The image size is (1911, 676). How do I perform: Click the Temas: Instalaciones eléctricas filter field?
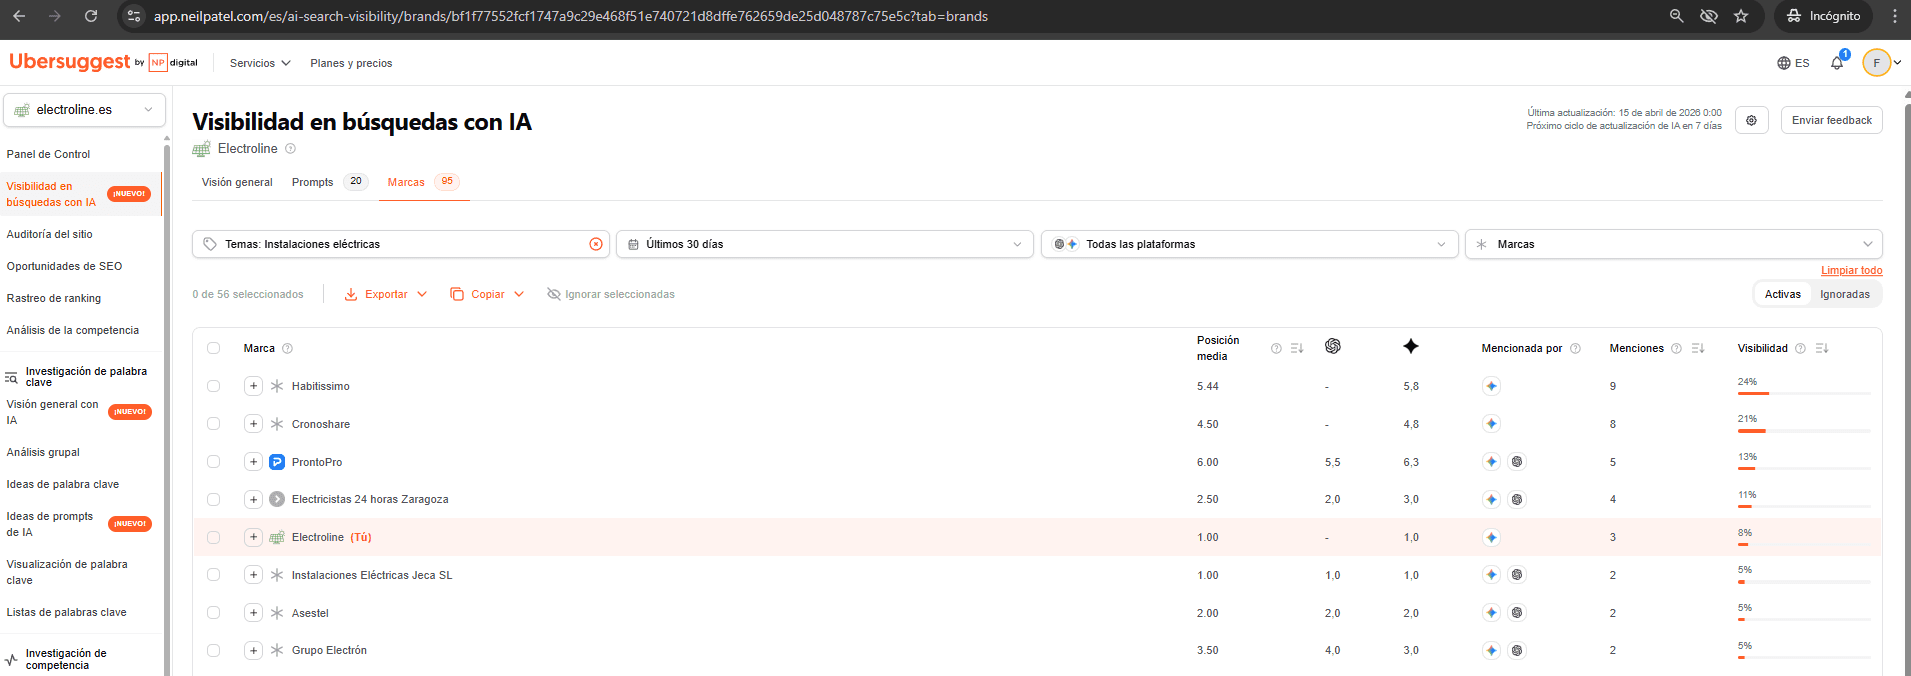click(x=401, y=244)
